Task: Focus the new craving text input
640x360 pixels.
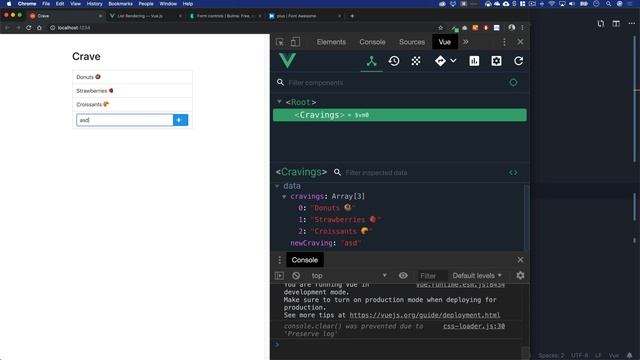Action: pos(124,120)
